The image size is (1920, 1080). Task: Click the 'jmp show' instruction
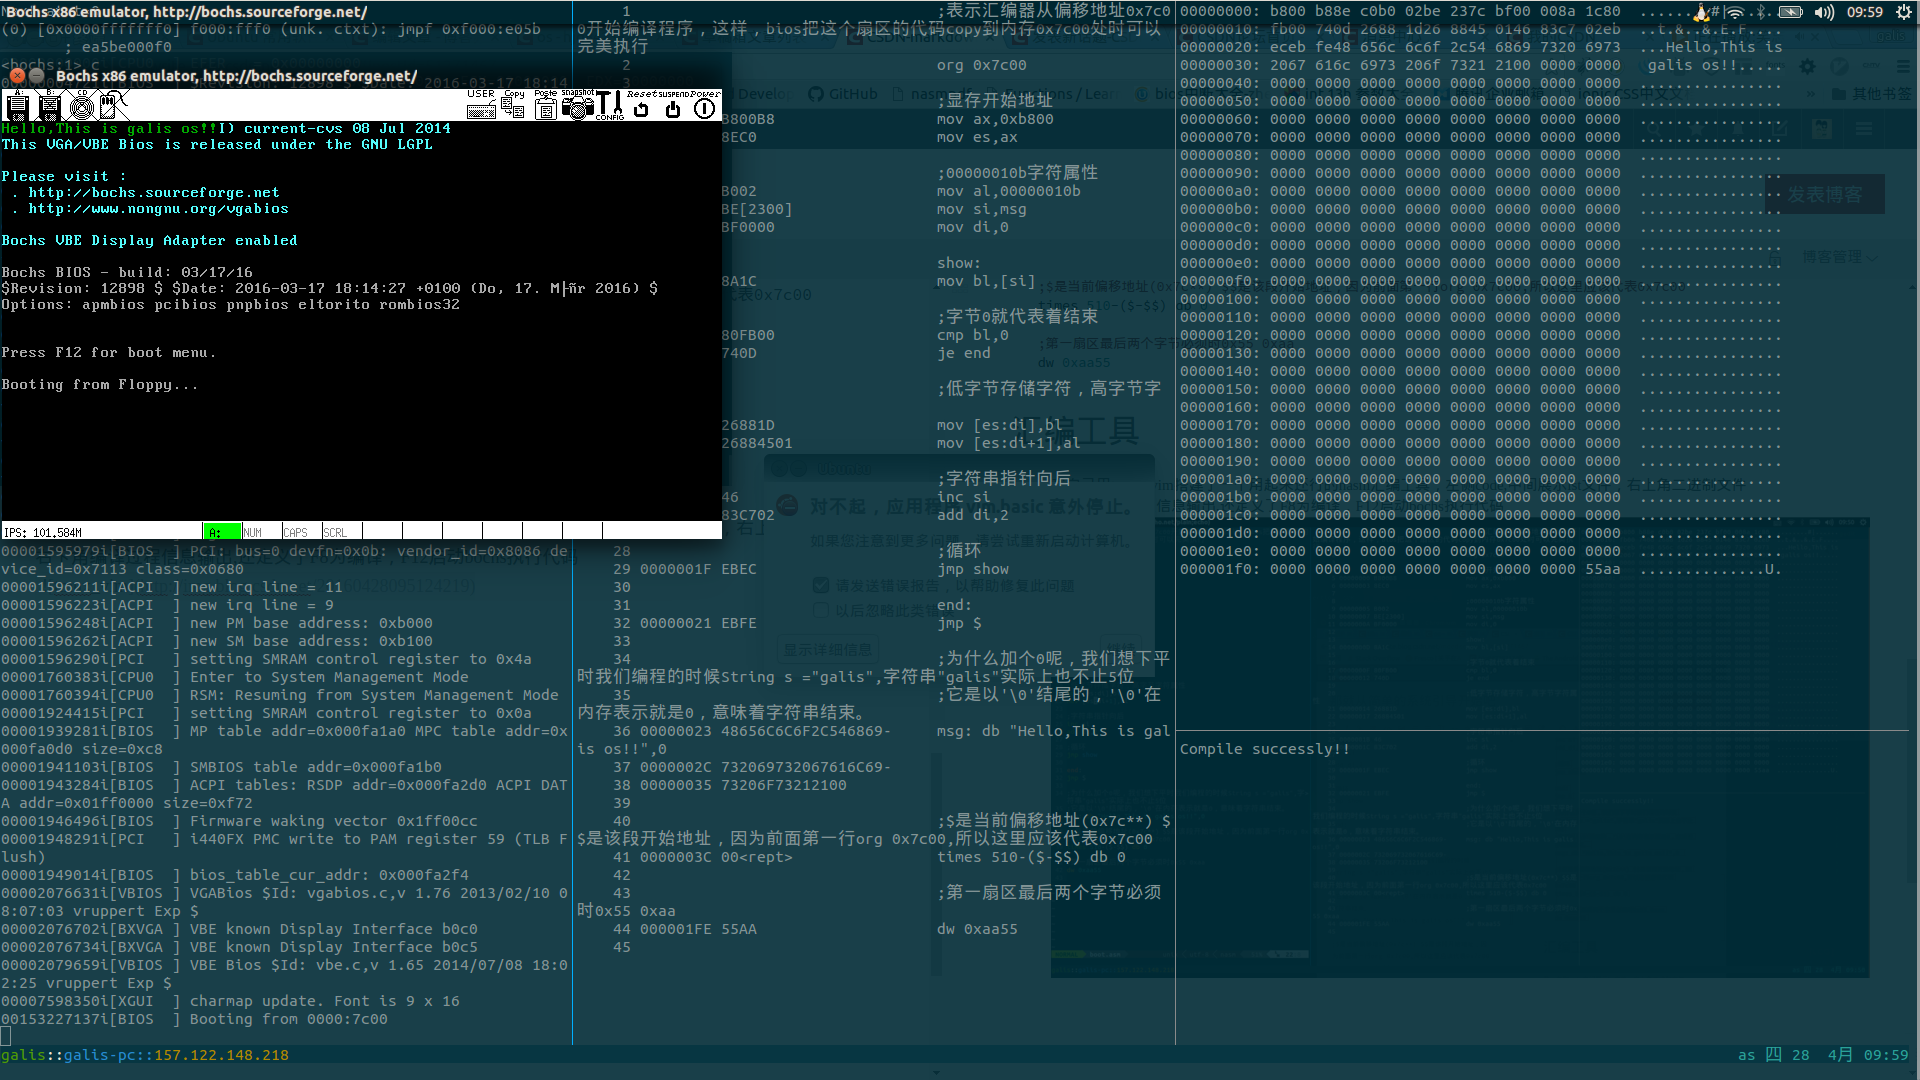(973, 569)
